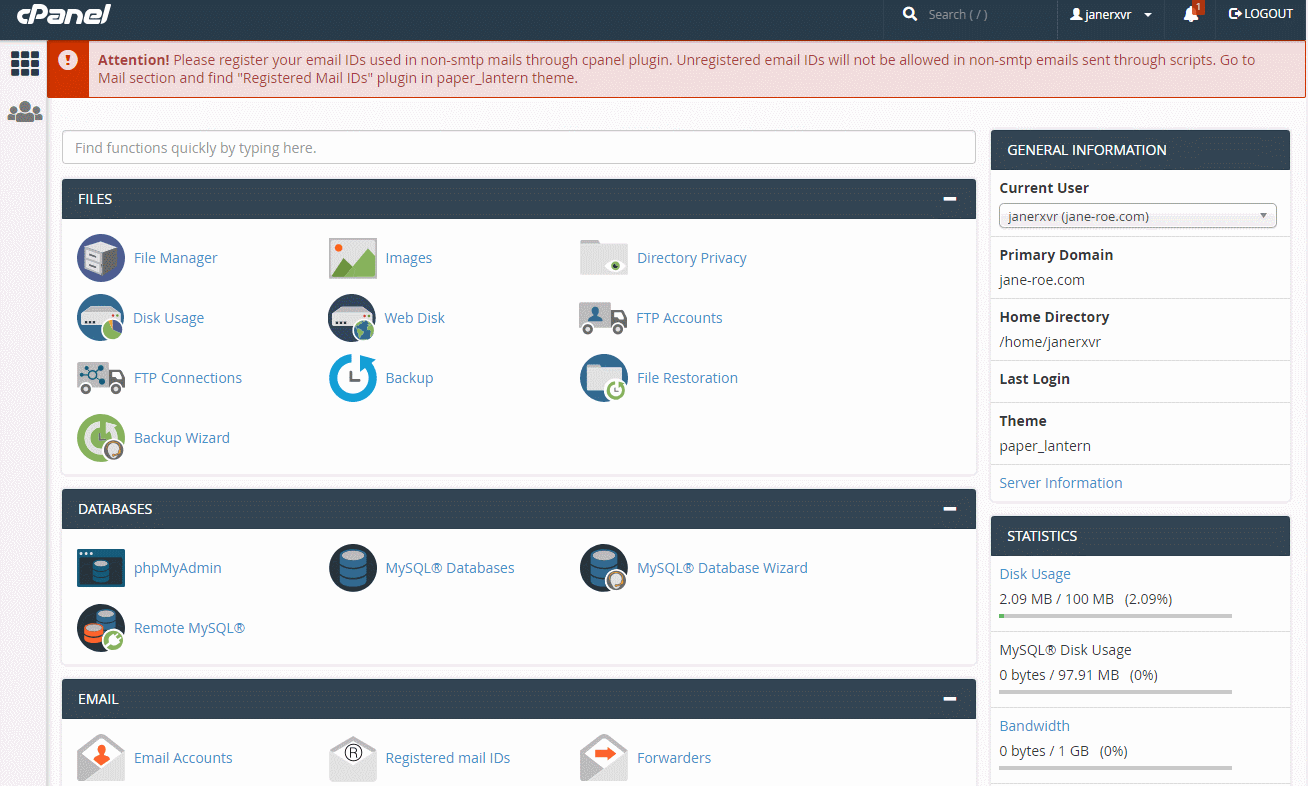Click the MySQL Disk Usage progress bar
Viewport: 1308px width, 786px height.
(x=1115, y=692)
